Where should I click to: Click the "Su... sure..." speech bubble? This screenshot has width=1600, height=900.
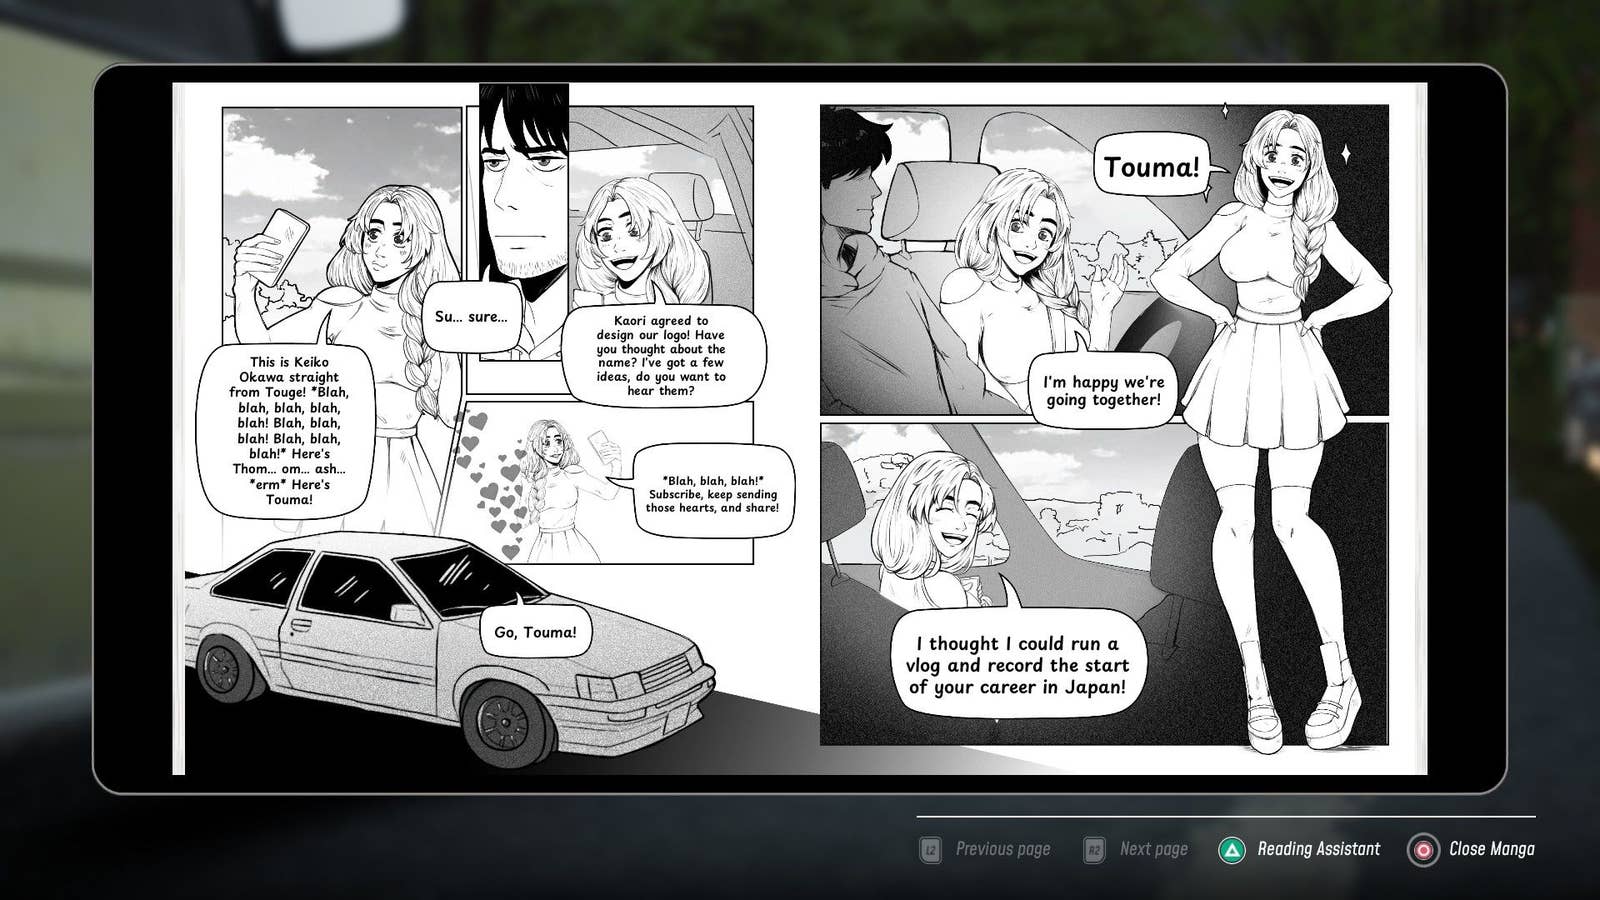471,317
